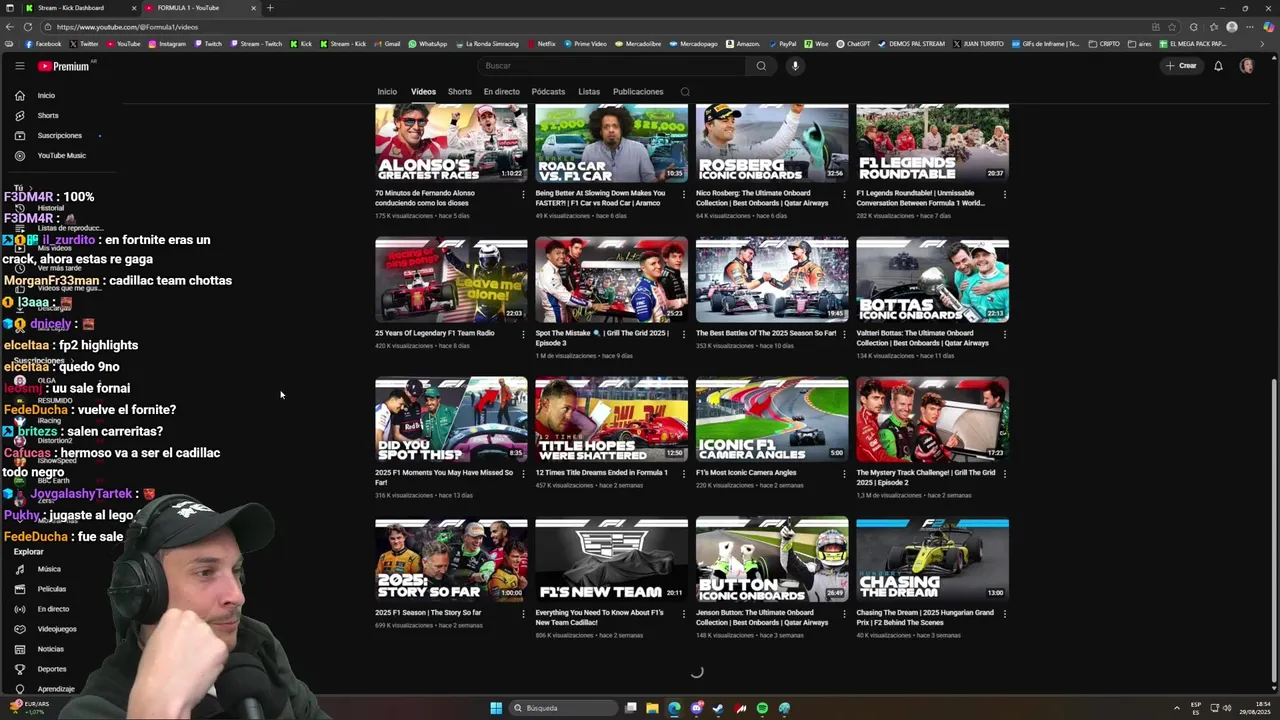Open Videojuegos under Explorar
Image resolution: width=1280 pixels, height=720 pixels.
tap(57, 629)
